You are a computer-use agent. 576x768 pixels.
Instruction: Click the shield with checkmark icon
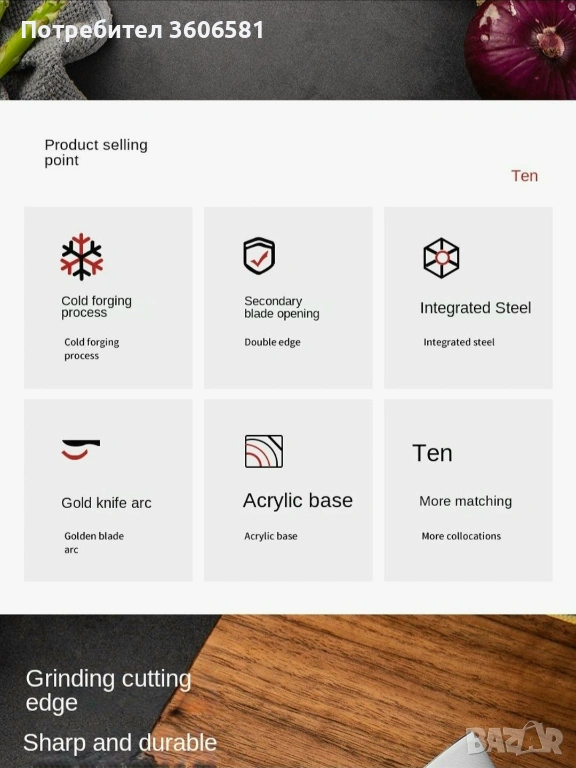point(259,256)
